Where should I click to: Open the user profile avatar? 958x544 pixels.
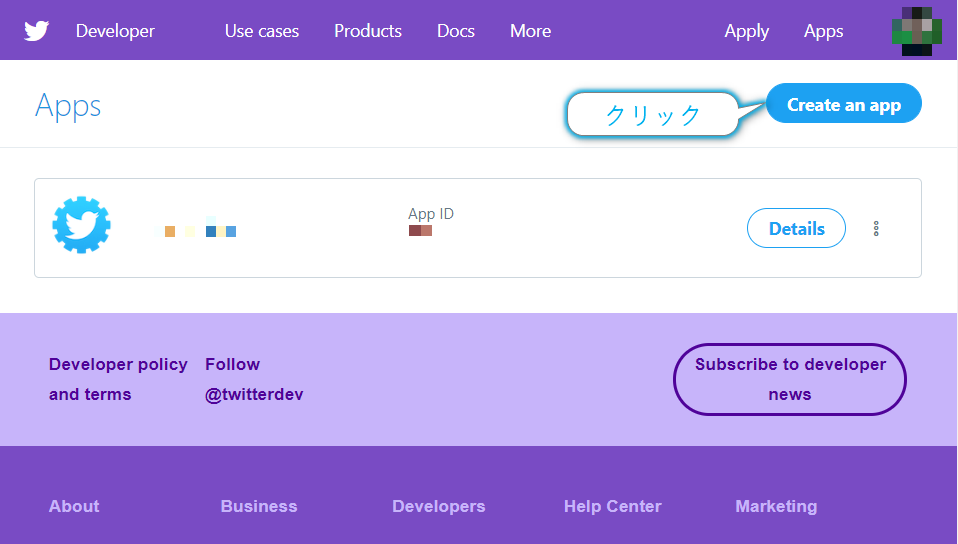[916, 31]
